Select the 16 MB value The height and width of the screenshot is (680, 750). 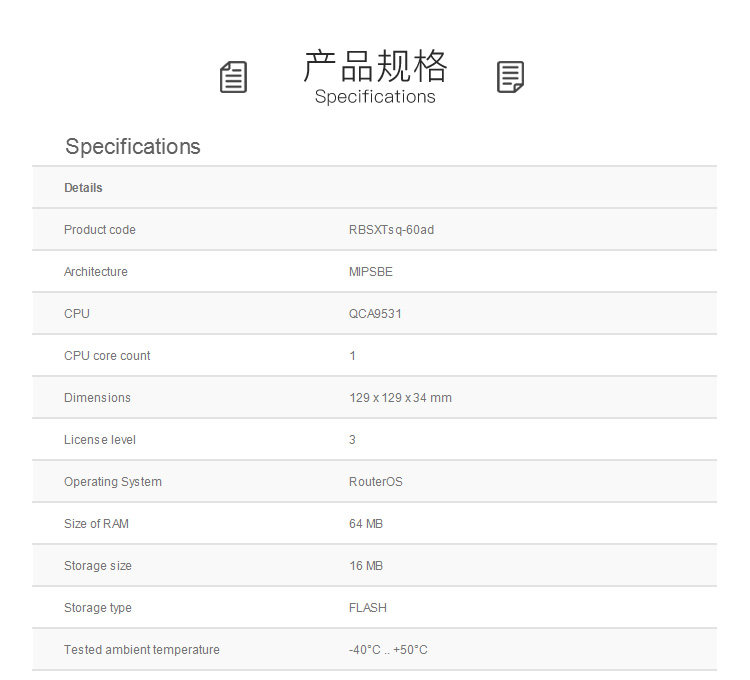coord(366,566)
